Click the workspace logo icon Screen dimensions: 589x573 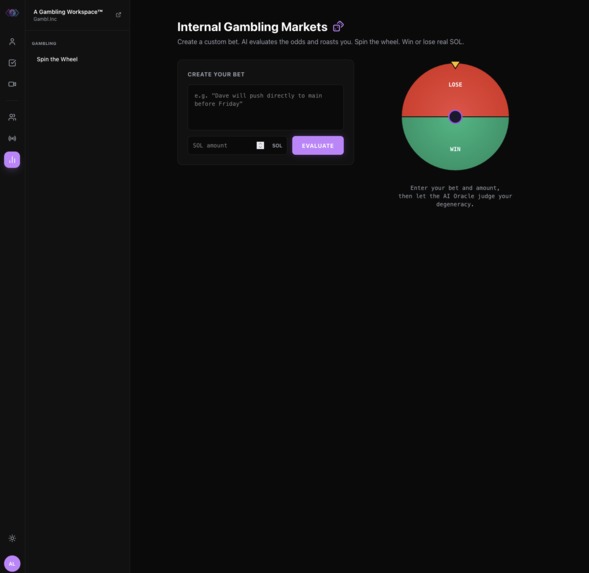point(12,13)
